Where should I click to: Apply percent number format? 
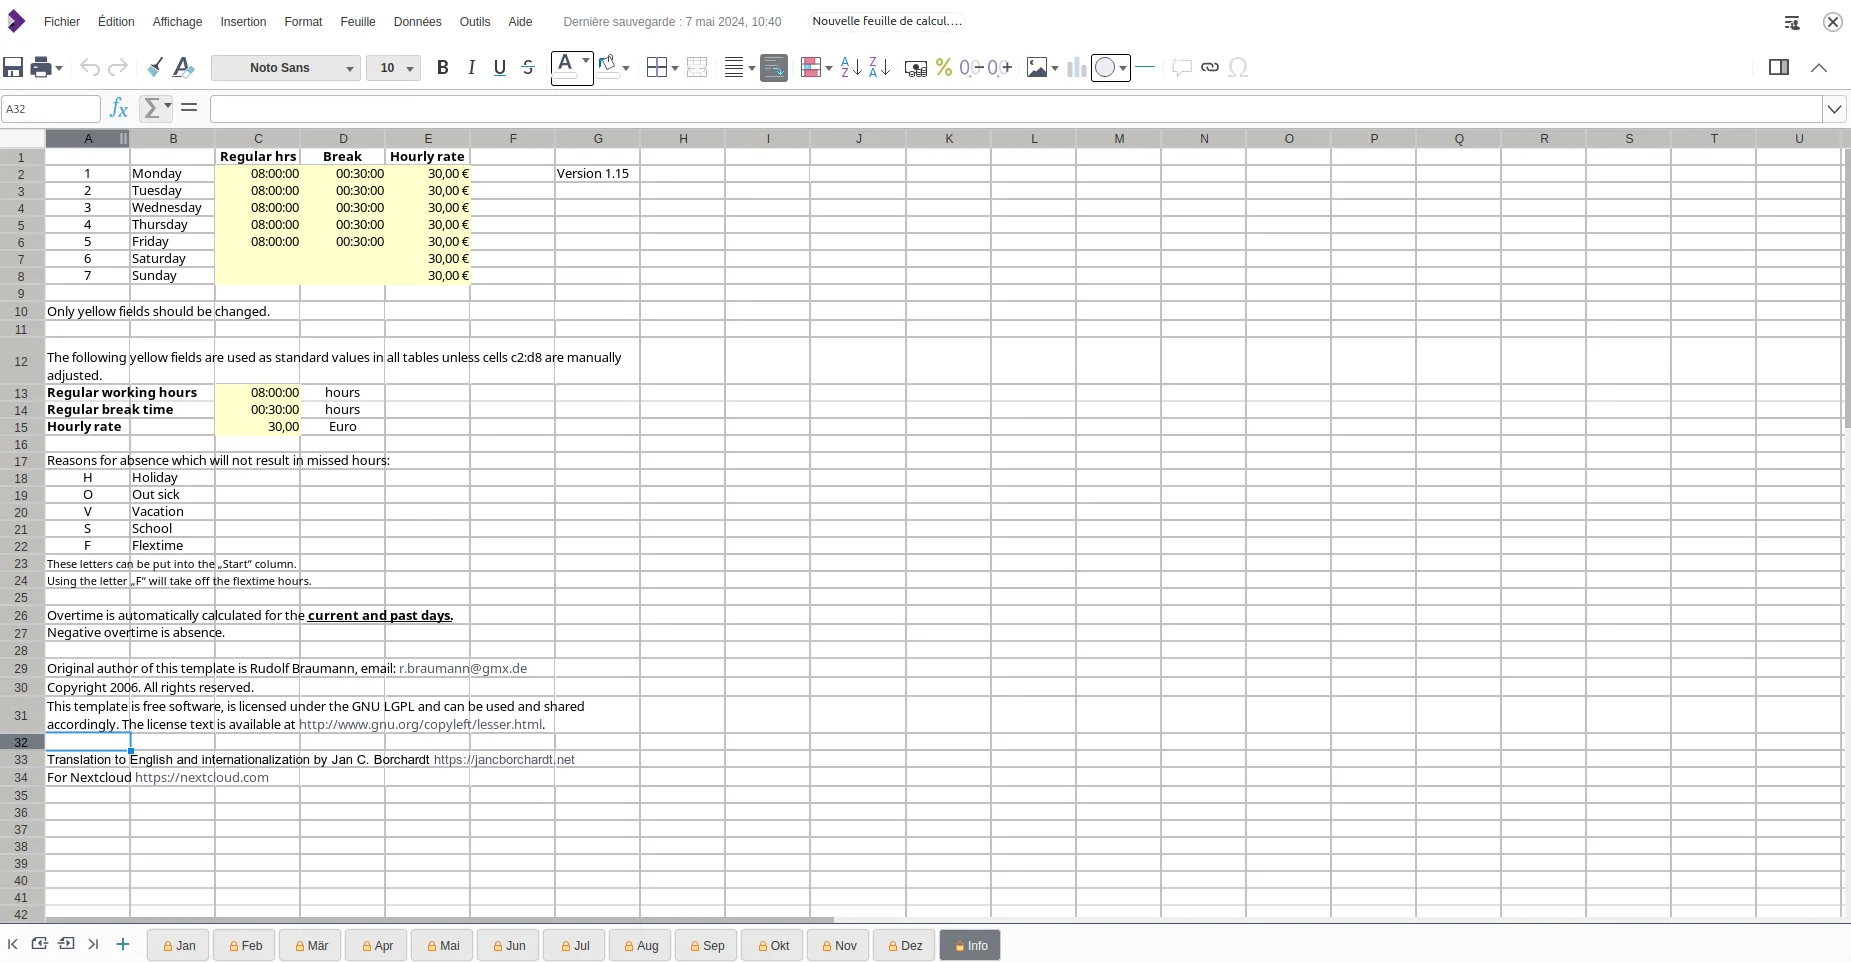pos(943,68)
